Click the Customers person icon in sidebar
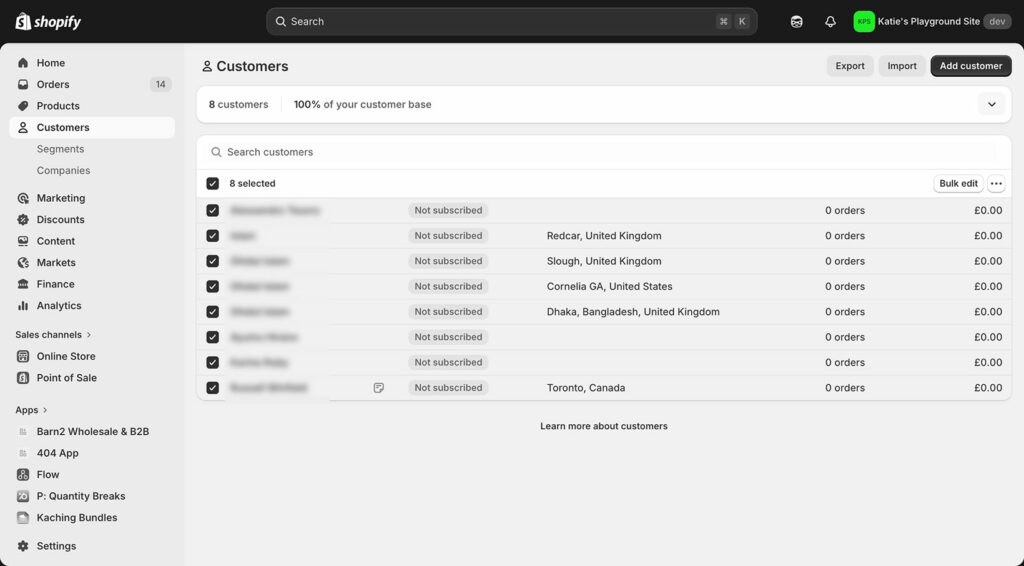Screen dimensions: 1024x566 point(23,127)
